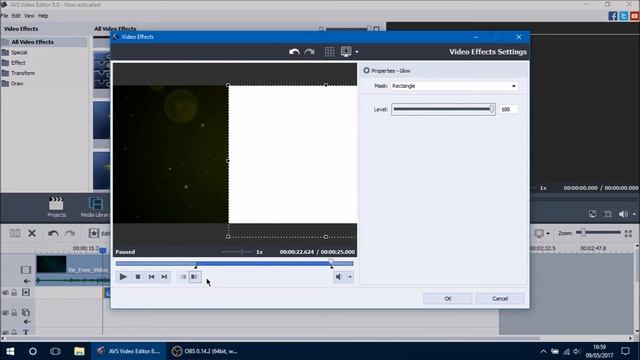Mute the main video track audio
Image resolution: width=640 pixels, height=360 pixels.
(27, 281)
